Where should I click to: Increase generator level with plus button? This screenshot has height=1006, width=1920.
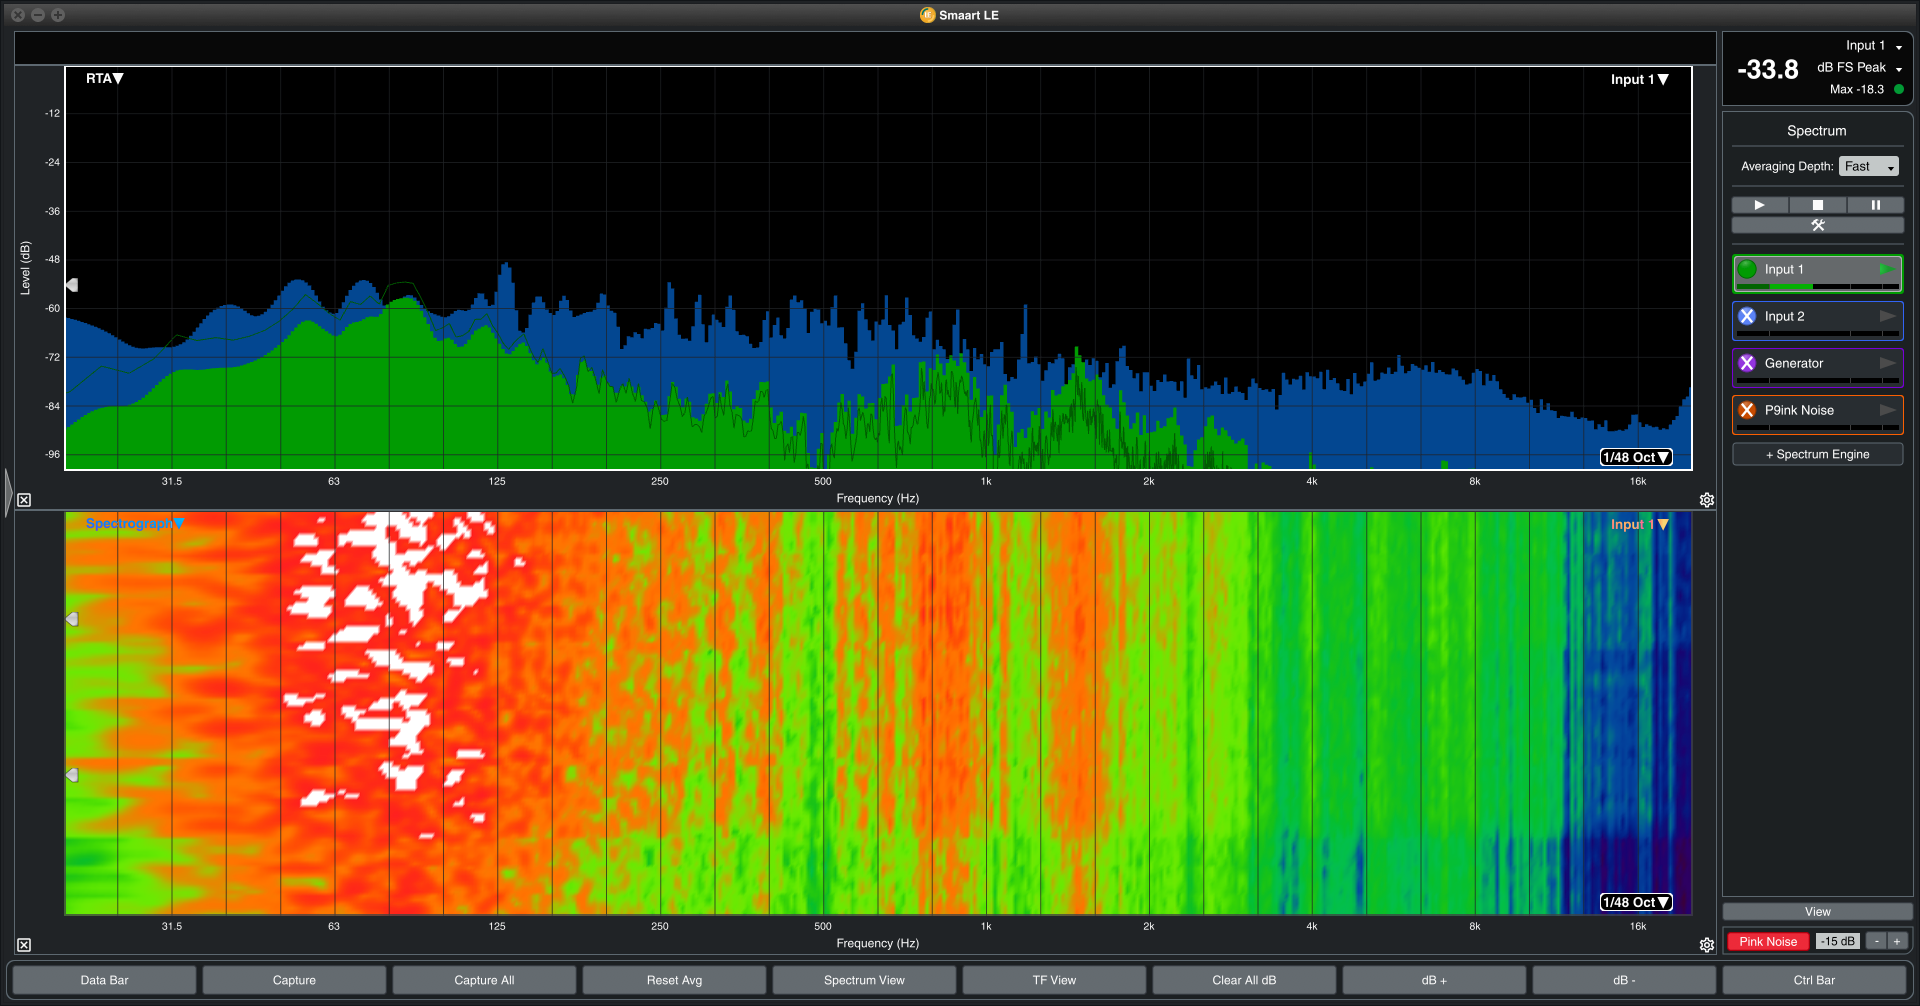click(x=1896, y=941)
